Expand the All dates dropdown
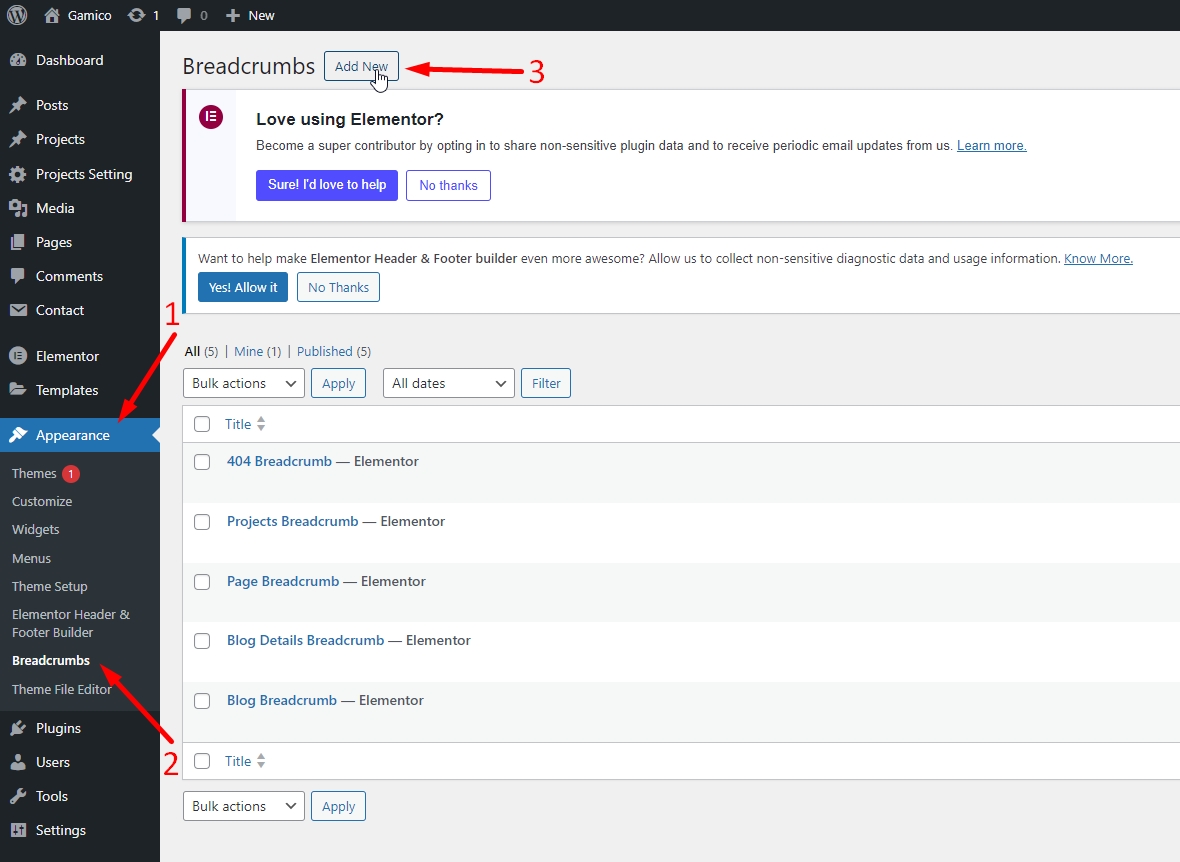 pos(448,383)
